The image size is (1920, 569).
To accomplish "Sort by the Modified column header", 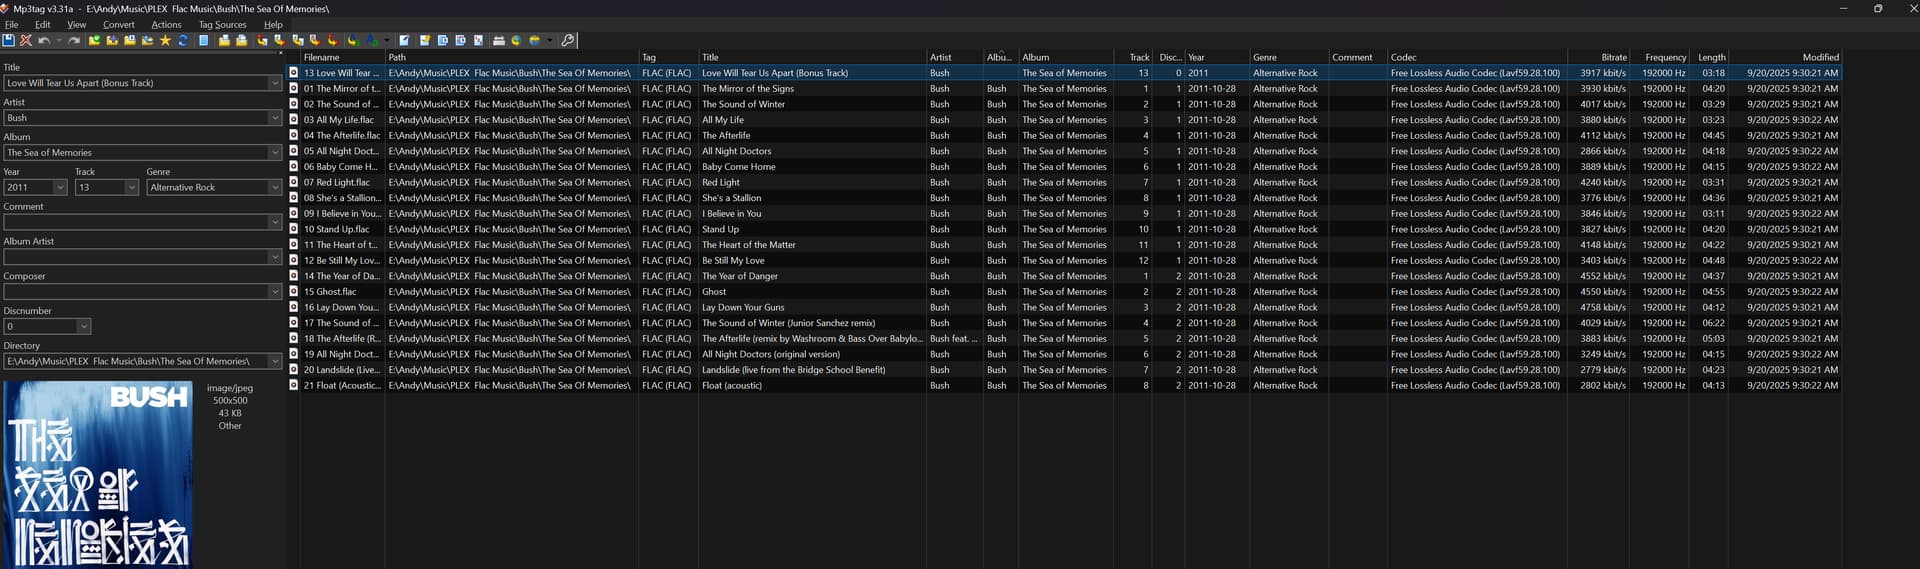I will pyautogui.click(x=1786, y=57).
